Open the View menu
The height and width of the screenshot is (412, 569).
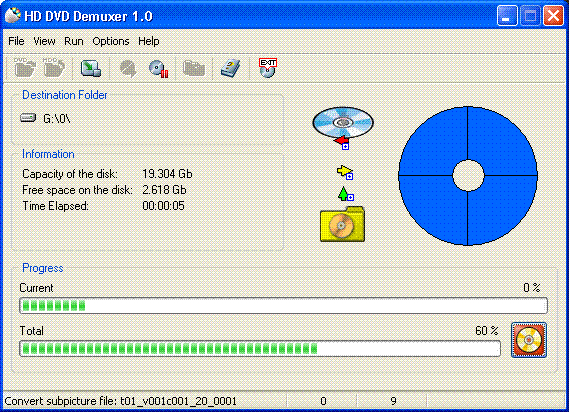click(44, 41)
